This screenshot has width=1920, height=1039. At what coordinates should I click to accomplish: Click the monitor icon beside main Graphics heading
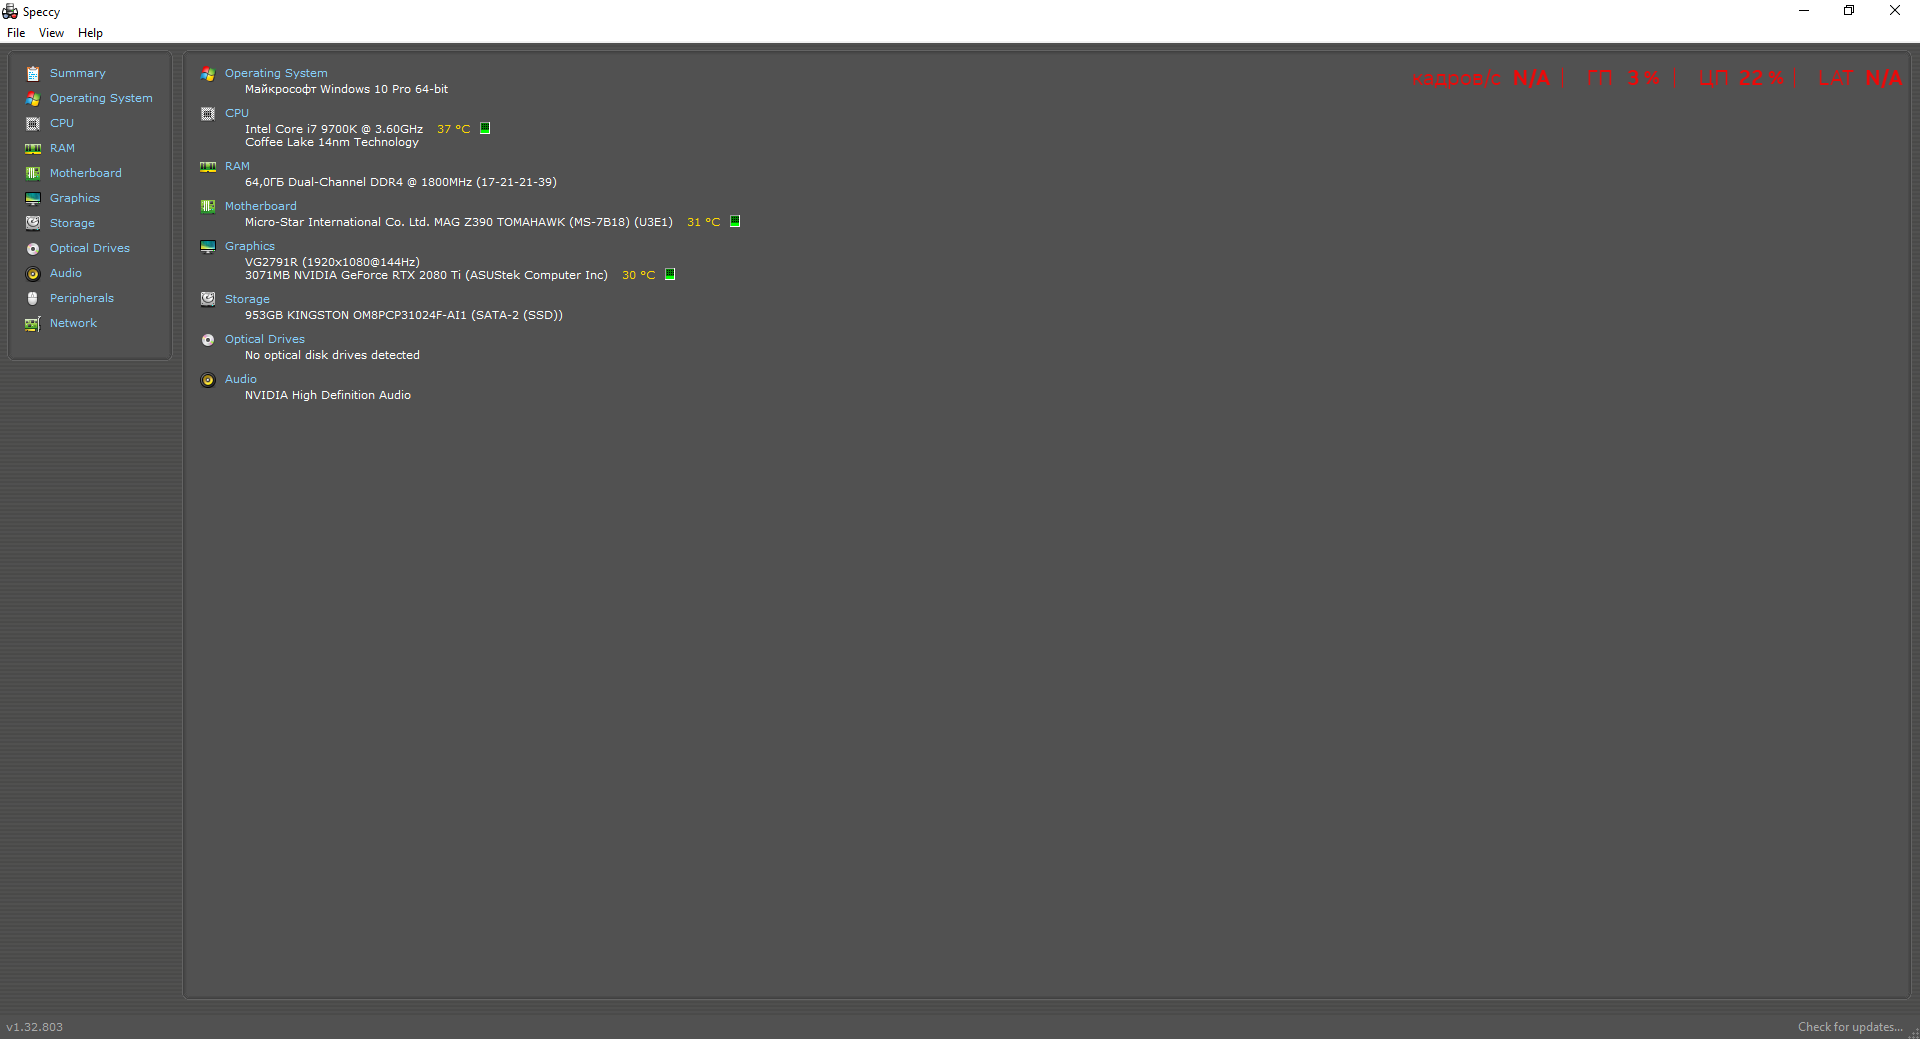click(x=208, y=247)
